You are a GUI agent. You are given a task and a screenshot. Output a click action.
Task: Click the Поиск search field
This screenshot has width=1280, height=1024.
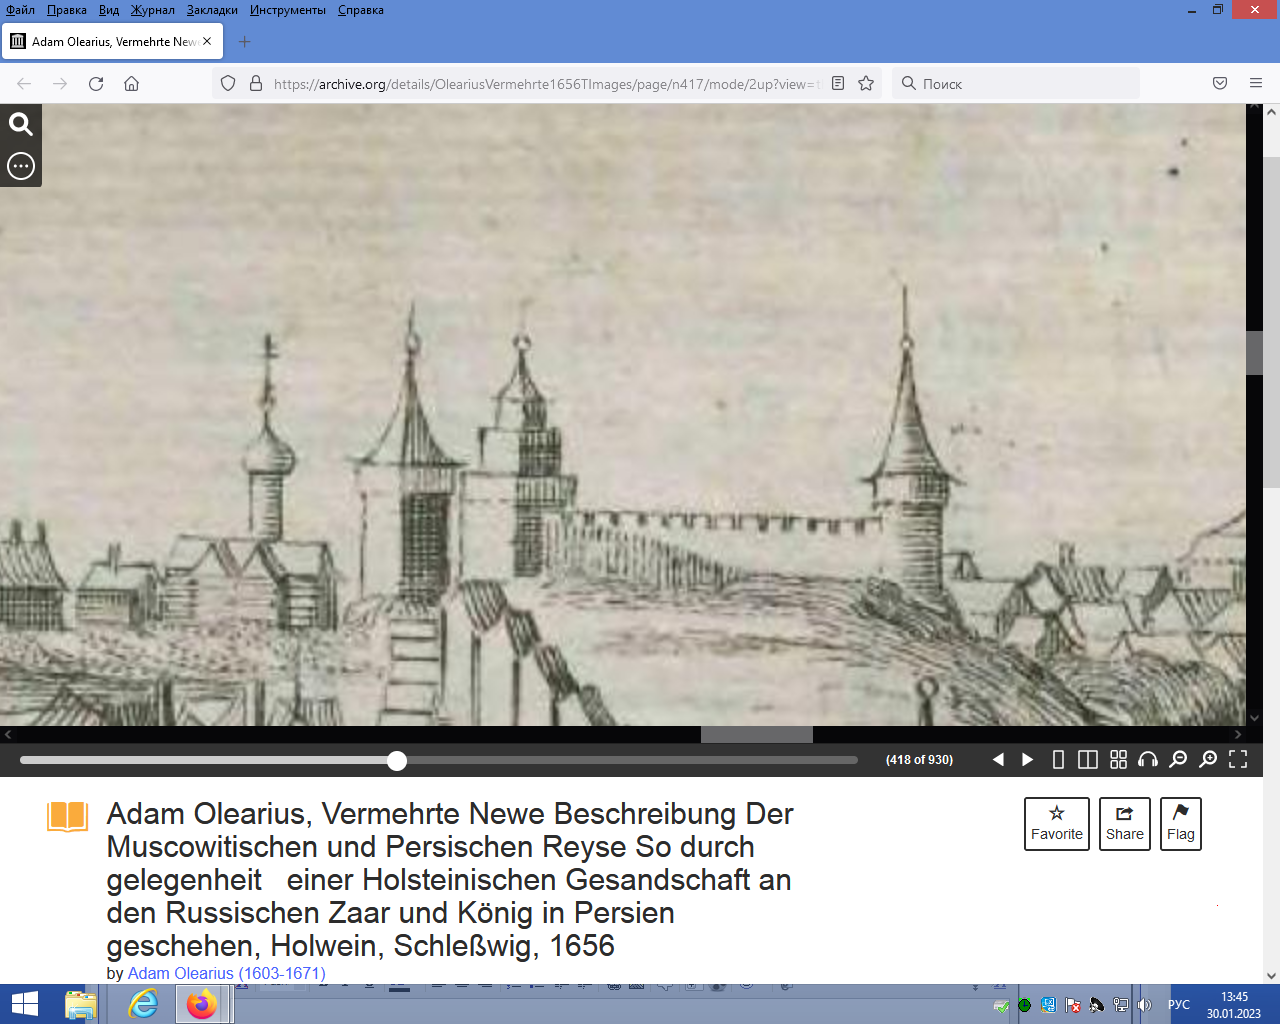click(1015, 84)
